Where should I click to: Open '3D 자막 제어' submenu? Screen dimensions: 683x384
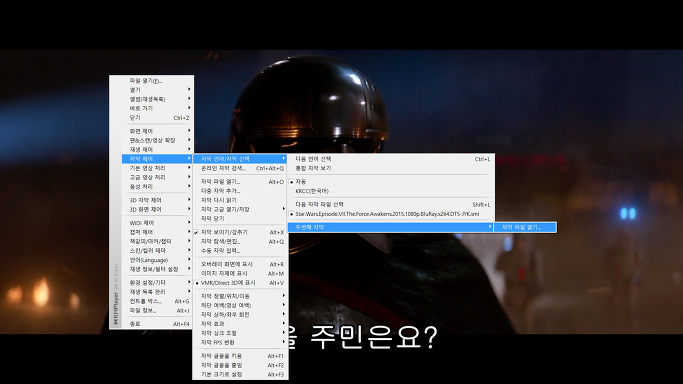pos(157,200)
